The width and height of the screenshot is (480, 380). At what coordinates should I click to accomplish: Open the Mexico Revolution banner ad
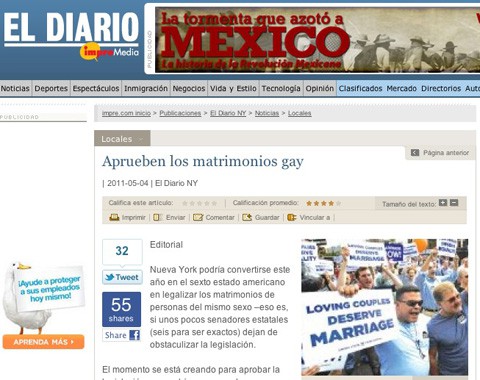click(317, 39)
